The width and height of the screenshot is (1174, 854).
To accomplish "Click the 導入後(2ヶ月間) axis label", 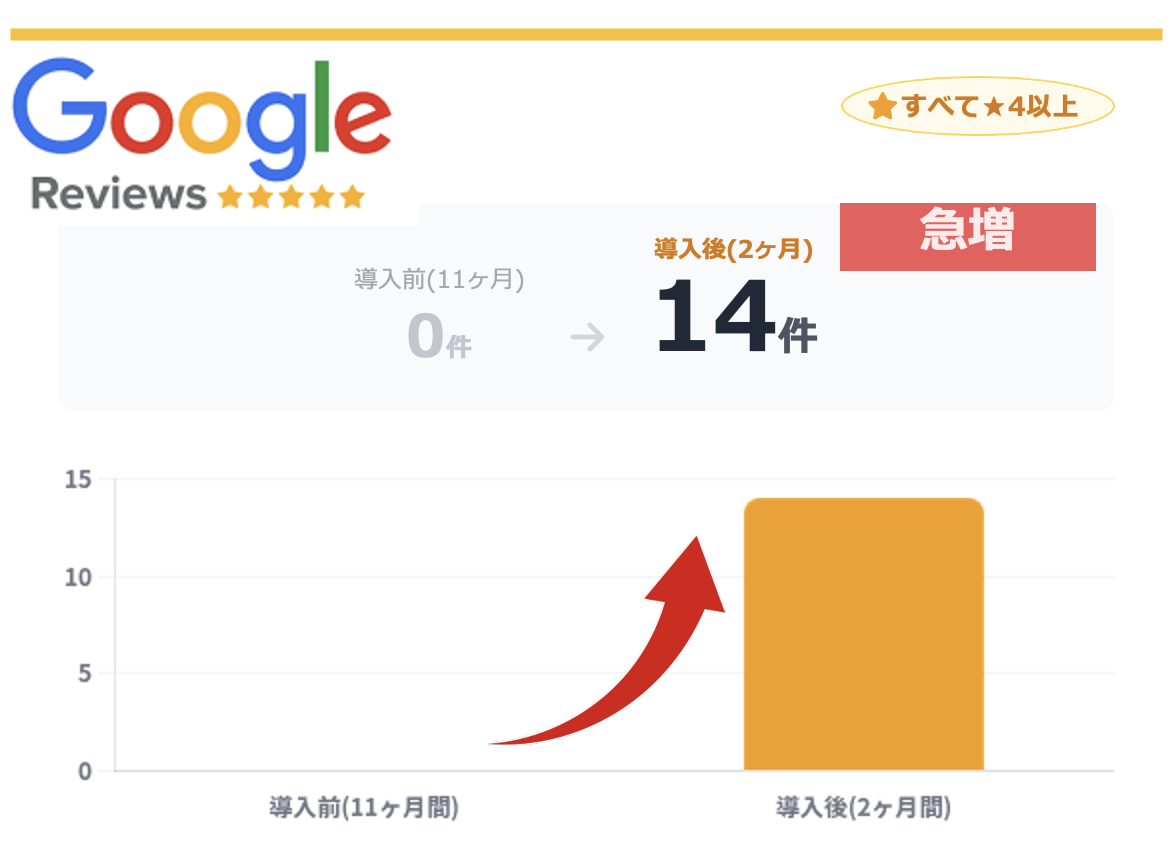I will click(x=863, y=807).
